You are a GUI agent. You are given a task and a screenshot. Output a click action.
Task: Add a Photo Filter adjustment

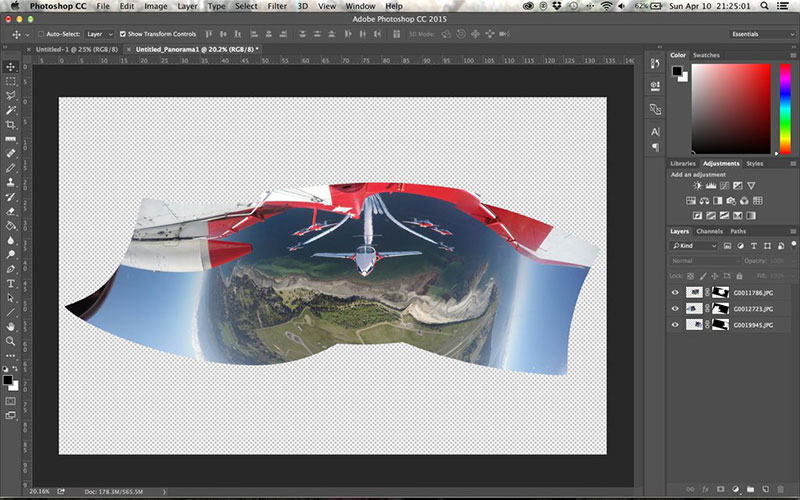coord(731,201)
